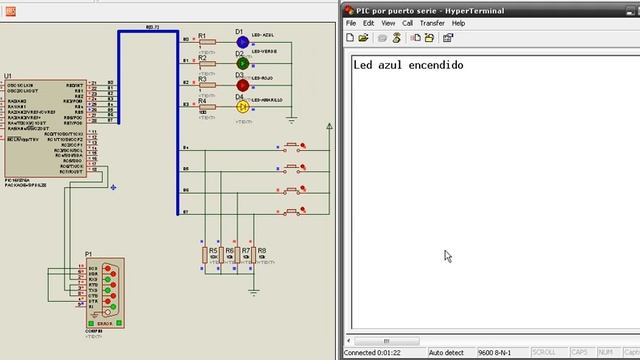
Task: Push the B7 line pushbutton switch
Action: pos(291,212)
